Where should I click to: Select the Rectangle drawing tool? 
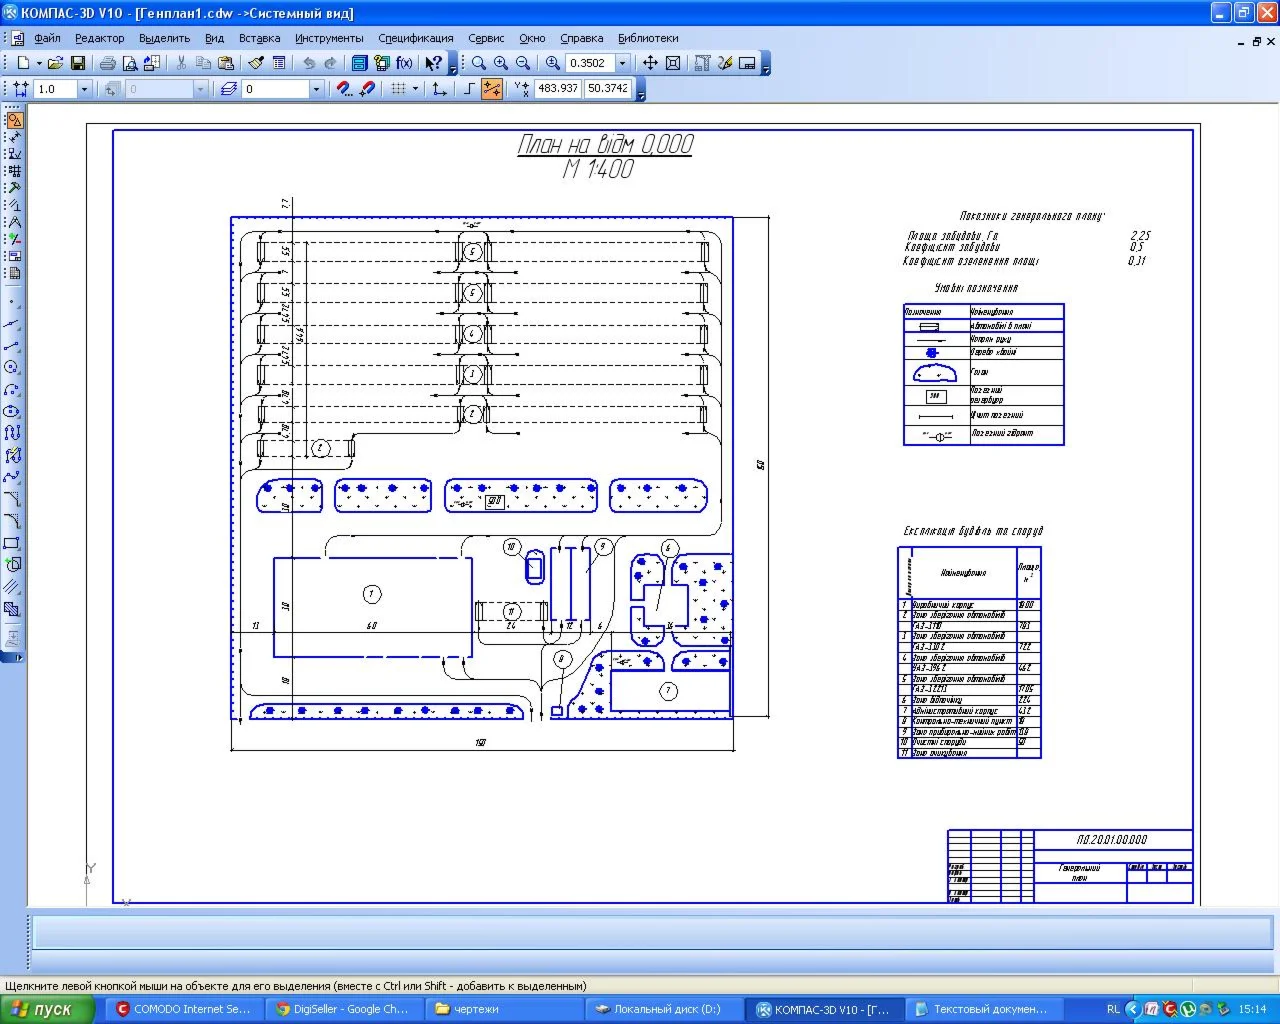pos(12,543)
